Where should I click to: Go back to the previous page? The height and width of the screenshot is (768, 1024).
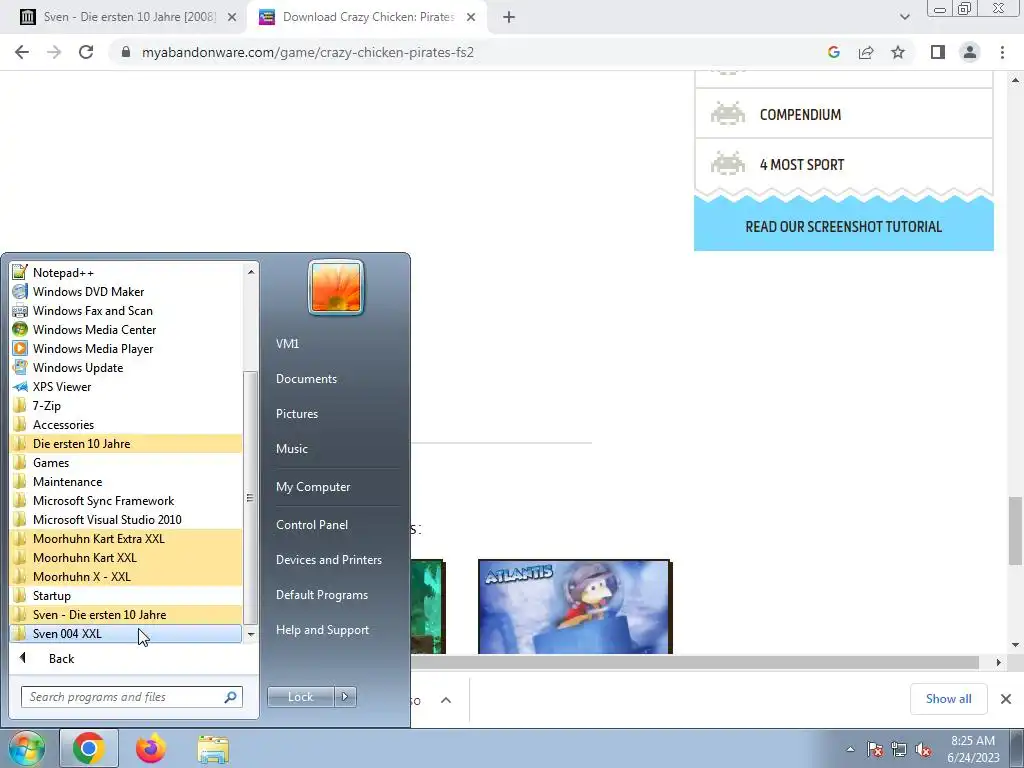coord(22,52)
